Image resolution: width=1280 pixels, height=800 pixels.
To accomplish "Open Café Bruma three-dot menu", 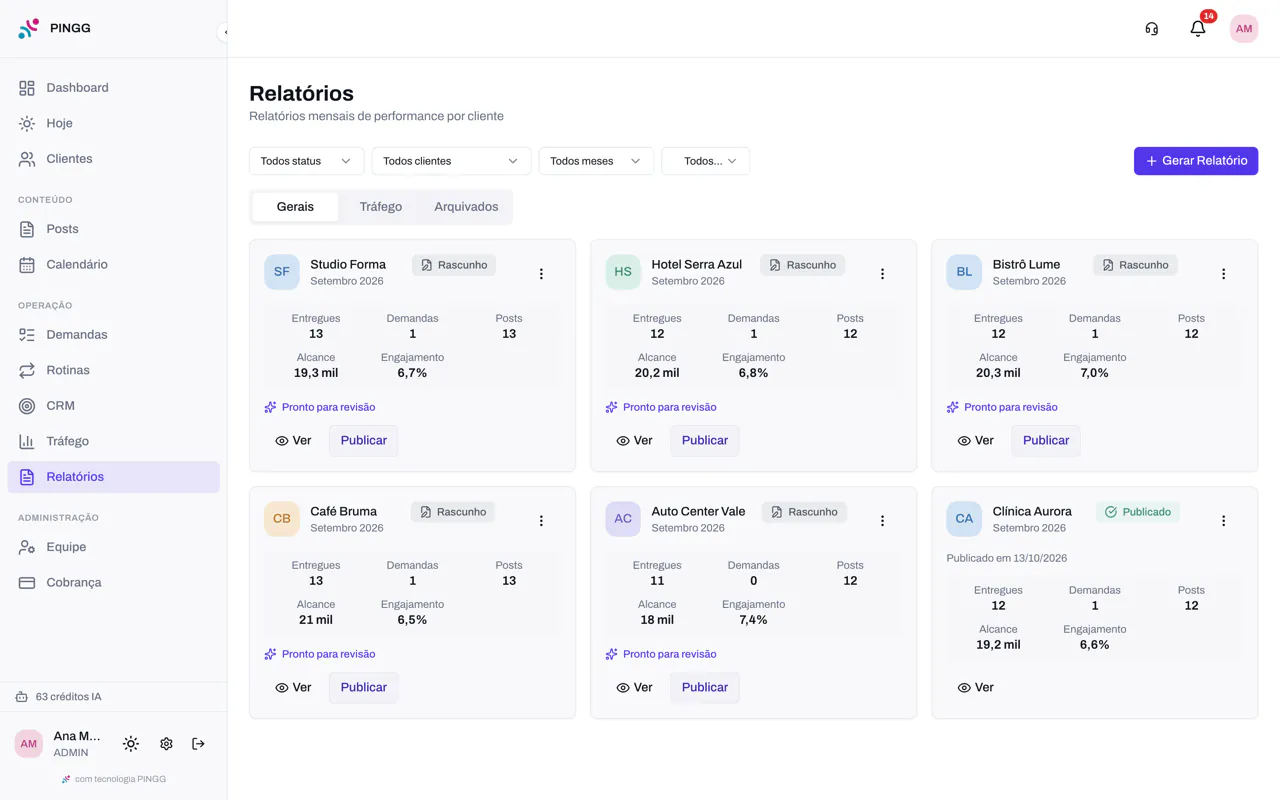I will click(x=541, y=520).
